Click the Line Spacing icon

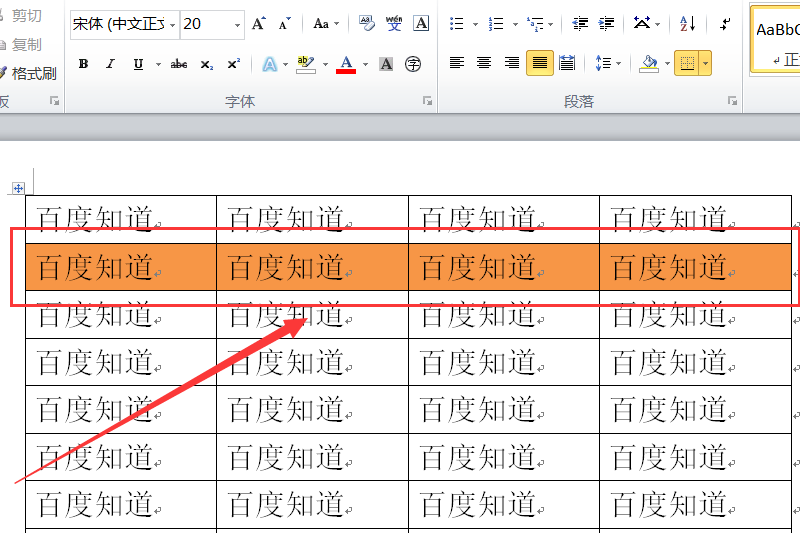(603, 63)
